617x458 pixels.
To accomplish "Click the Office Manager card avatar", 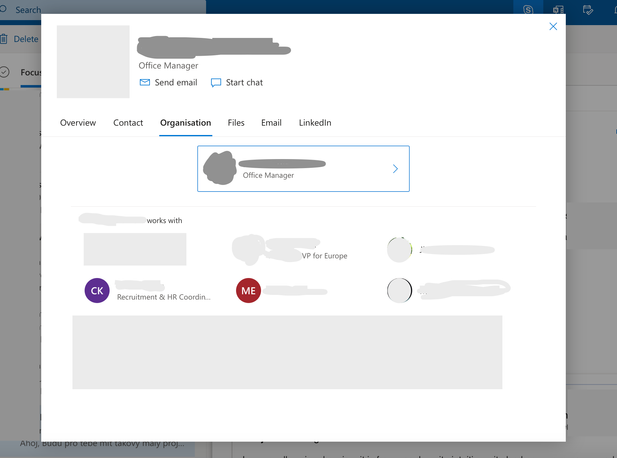I will [x=220, y=168].
